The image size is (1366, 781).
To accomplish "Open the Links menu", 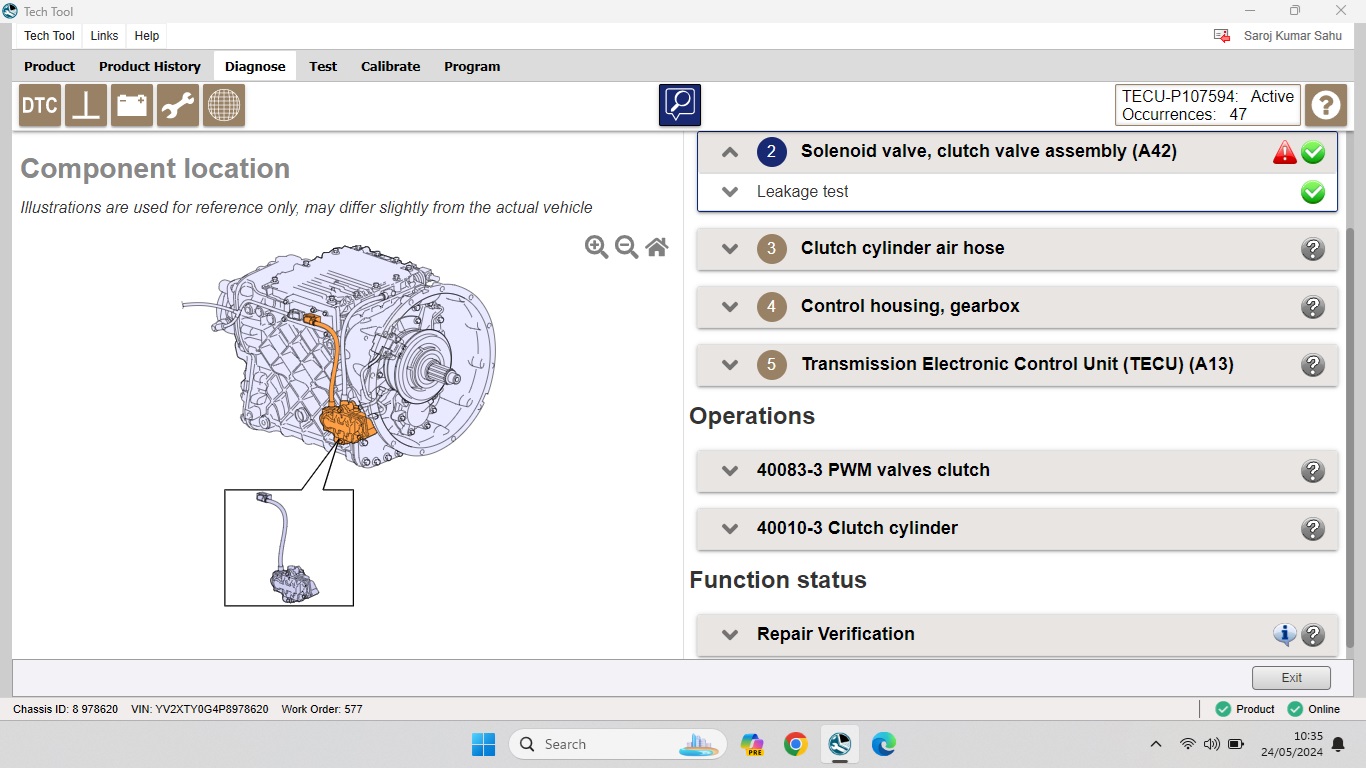I will tap(104, 35).
